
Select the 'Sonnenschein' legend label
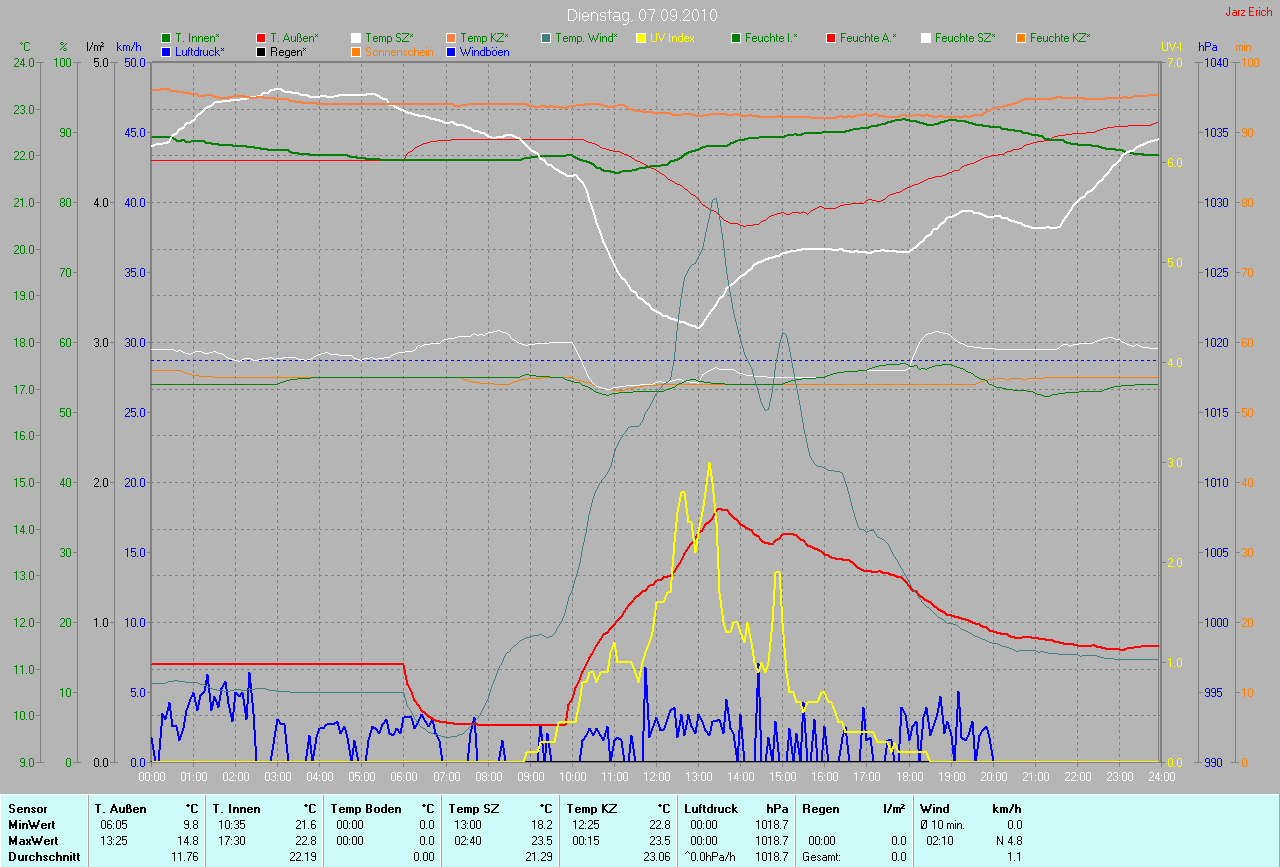(400, 51)
